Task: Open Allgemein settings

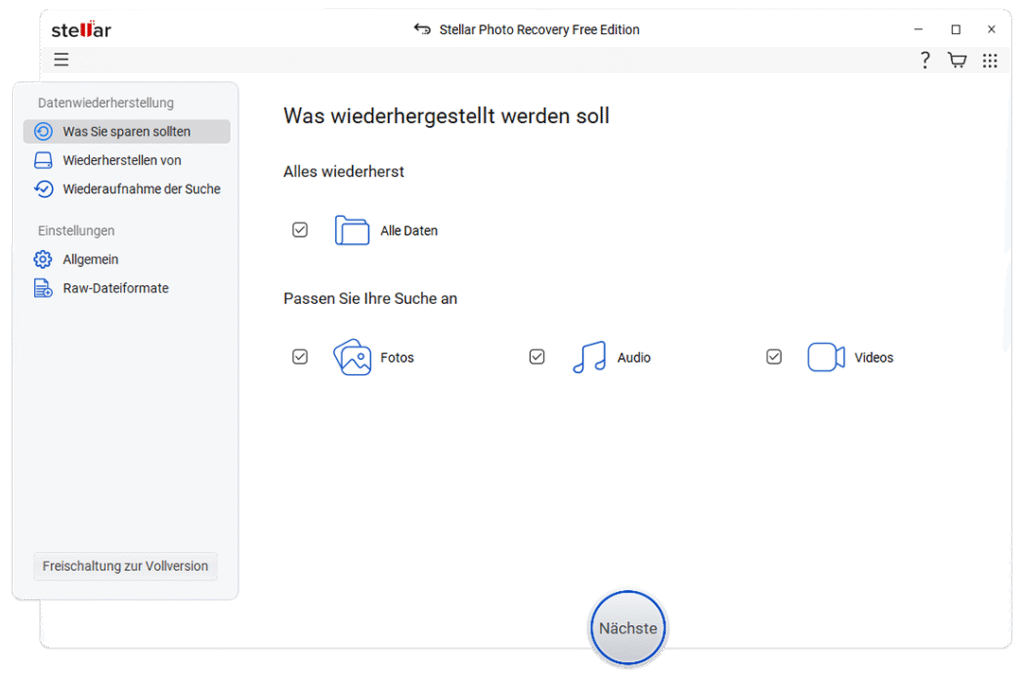Action: click(x=90, y=259)
